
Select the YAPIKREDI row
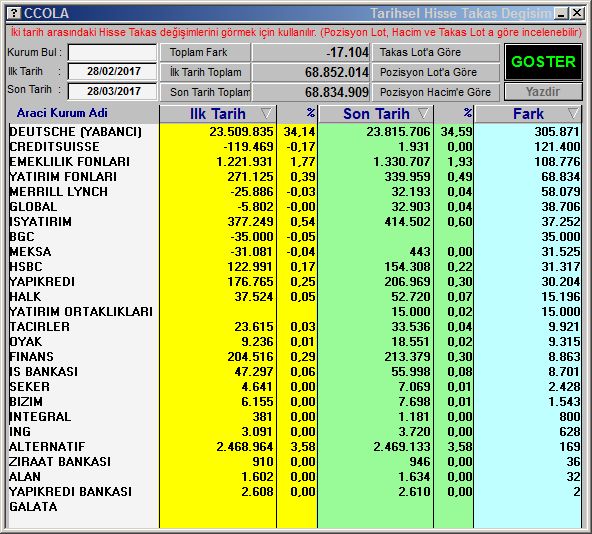pyautogui.click(x=294, y=282)
